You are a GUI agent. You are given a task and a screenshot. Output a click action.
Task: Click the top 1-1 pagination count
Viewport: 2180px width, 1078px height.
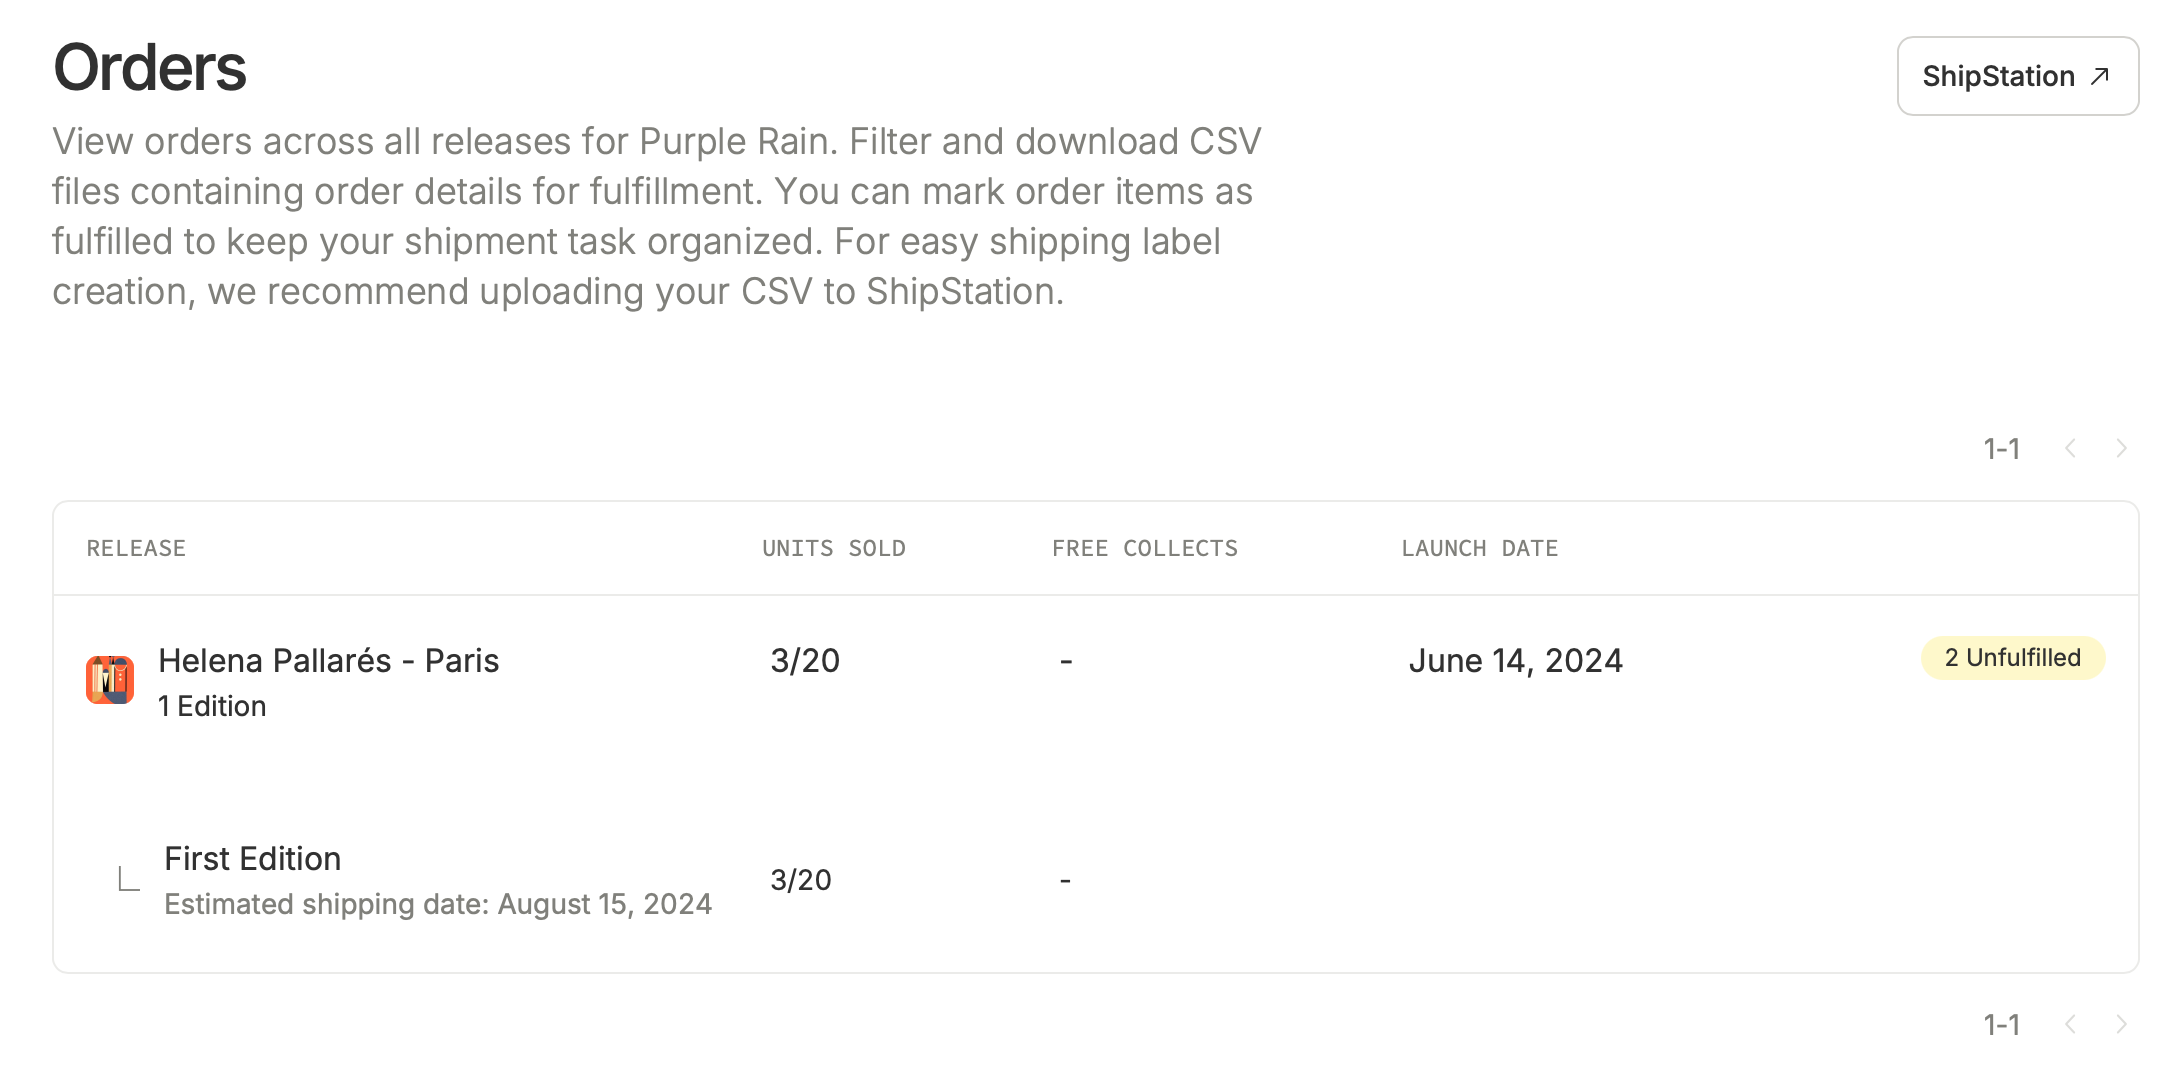pyautogui.click(x=2002, y=448)
